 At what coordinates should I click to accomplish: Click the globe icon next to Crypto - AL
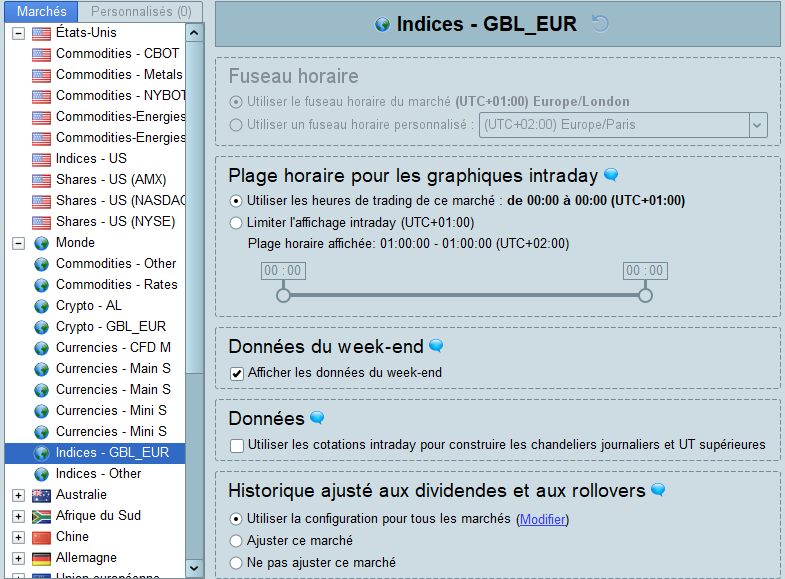[41, 306]
